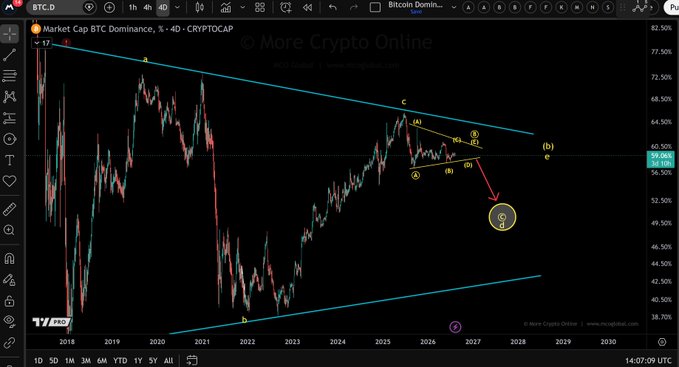The width and height of the screenshot is (679, 367).
Task: Select the ruler measure tool
Action: 10,209
